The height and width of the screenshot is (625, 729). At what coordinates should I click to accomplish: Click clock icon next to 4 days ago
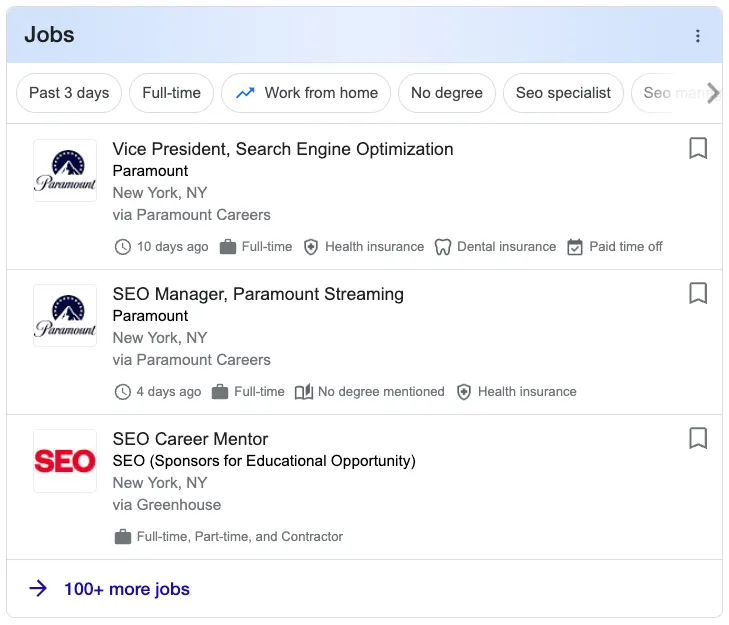(123, 392)
